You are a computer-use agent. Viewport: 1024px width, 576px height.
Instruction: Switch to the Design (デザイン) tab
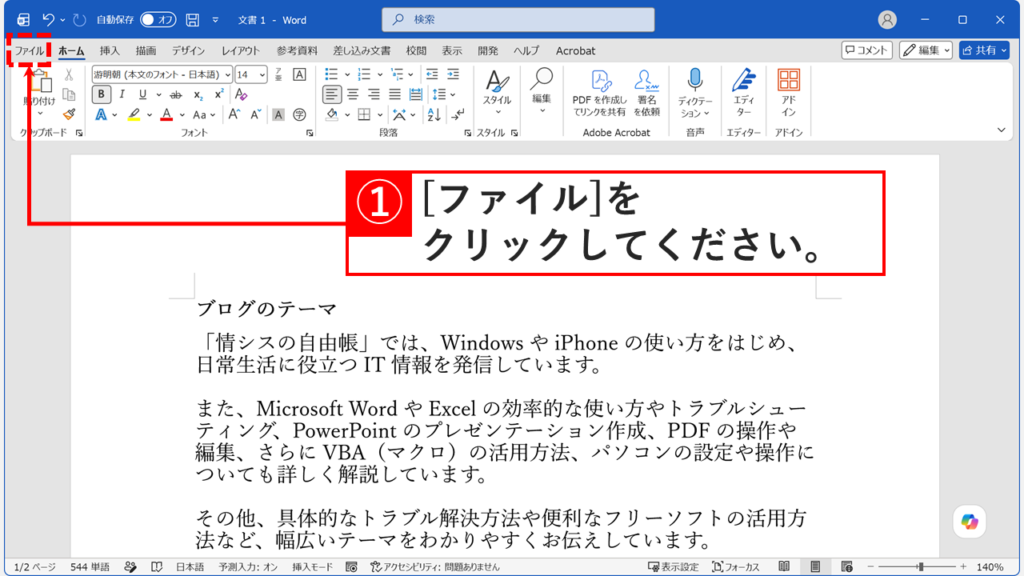(x=188, y=50)
